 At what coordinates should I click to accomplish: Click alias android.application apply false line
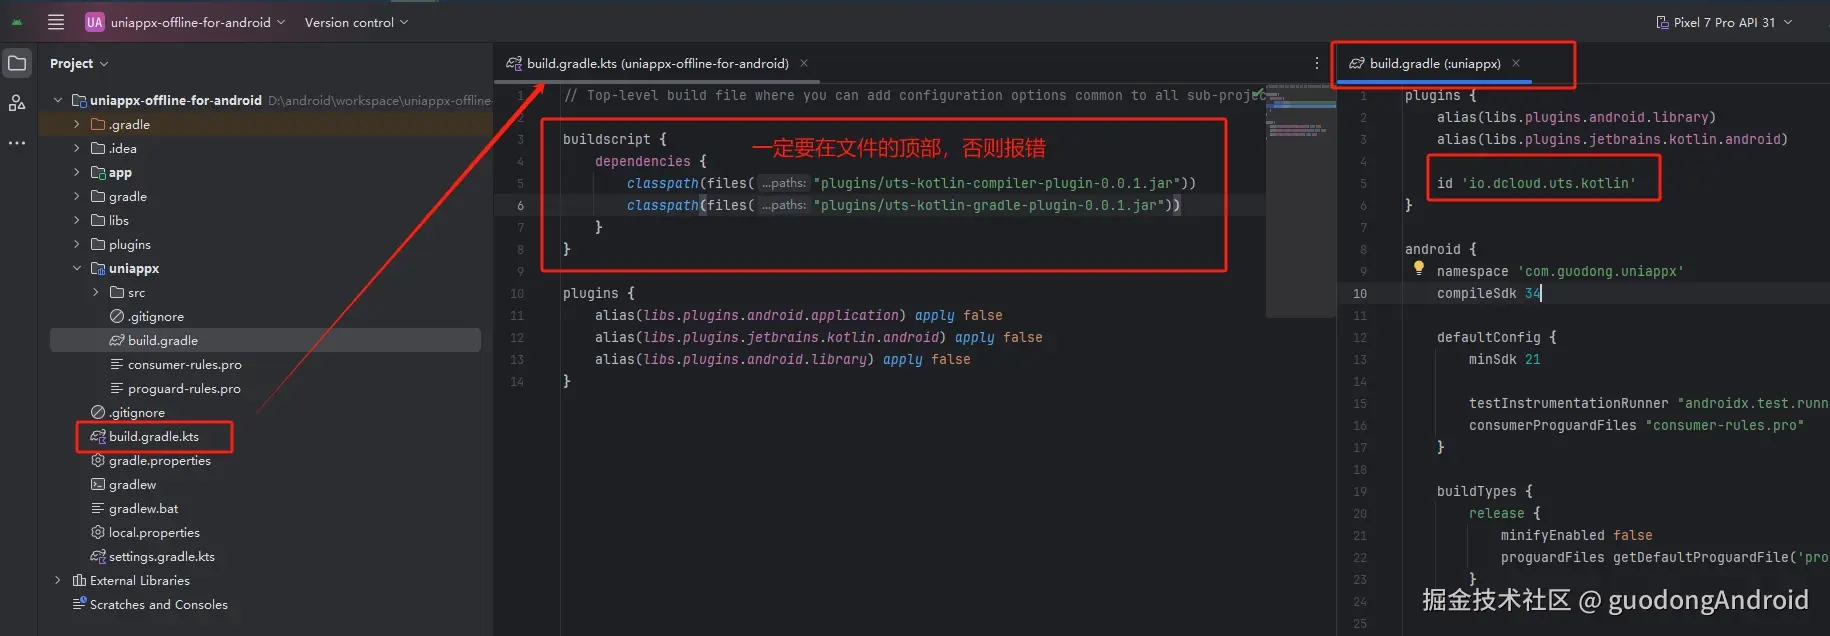click(x=798, y=315)
